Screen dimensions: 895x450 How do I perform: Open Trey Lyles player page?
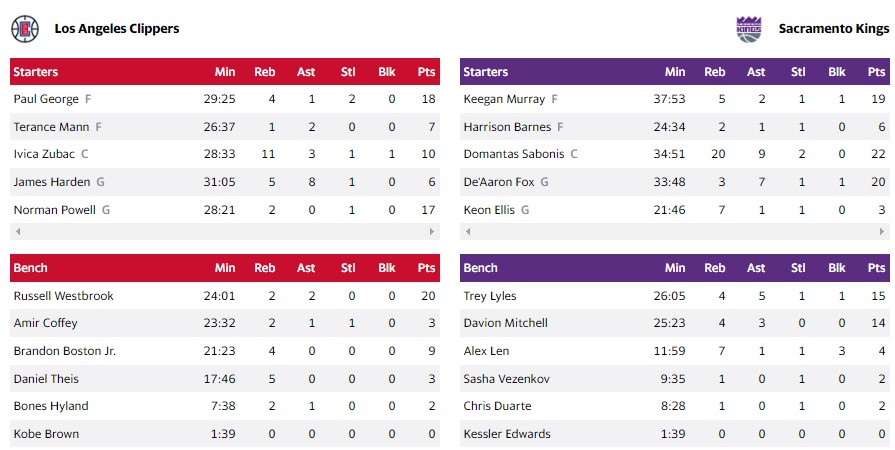(490, 296)
